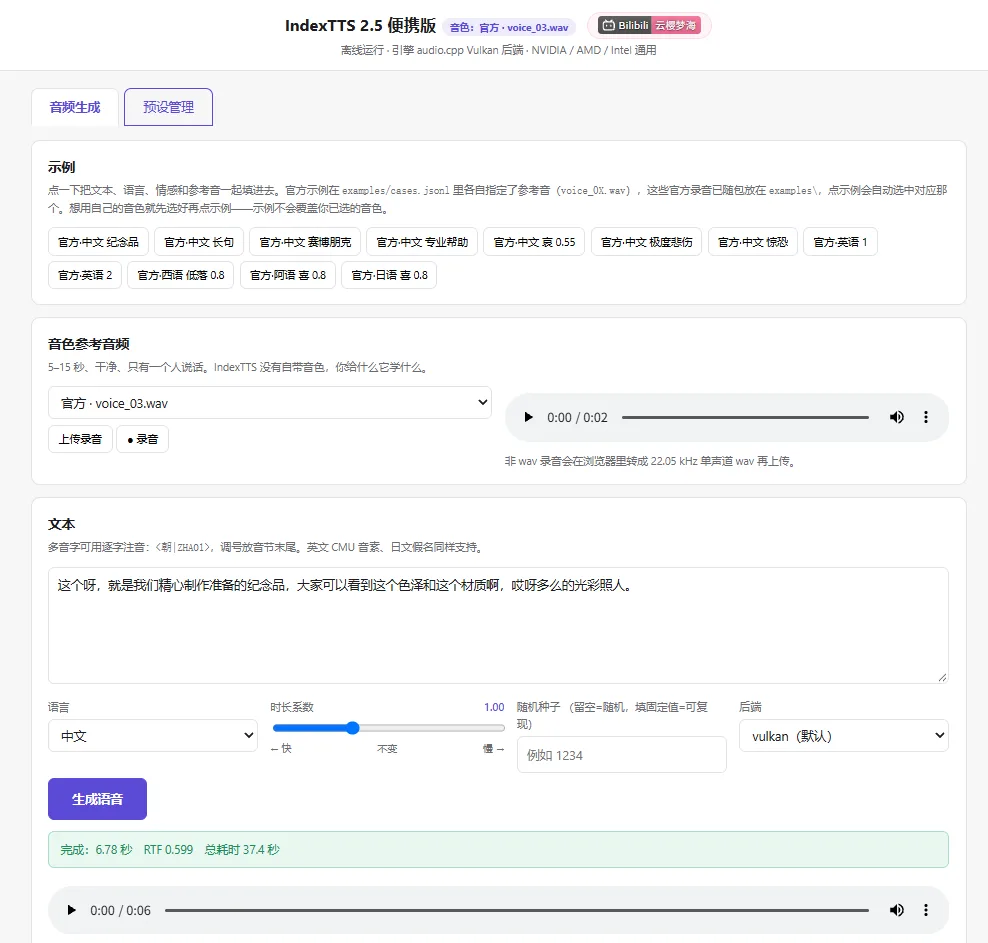Click the 总耗时 37.4 秒 status text
Screen dimensions: 988x943
[x=242, y=850]
